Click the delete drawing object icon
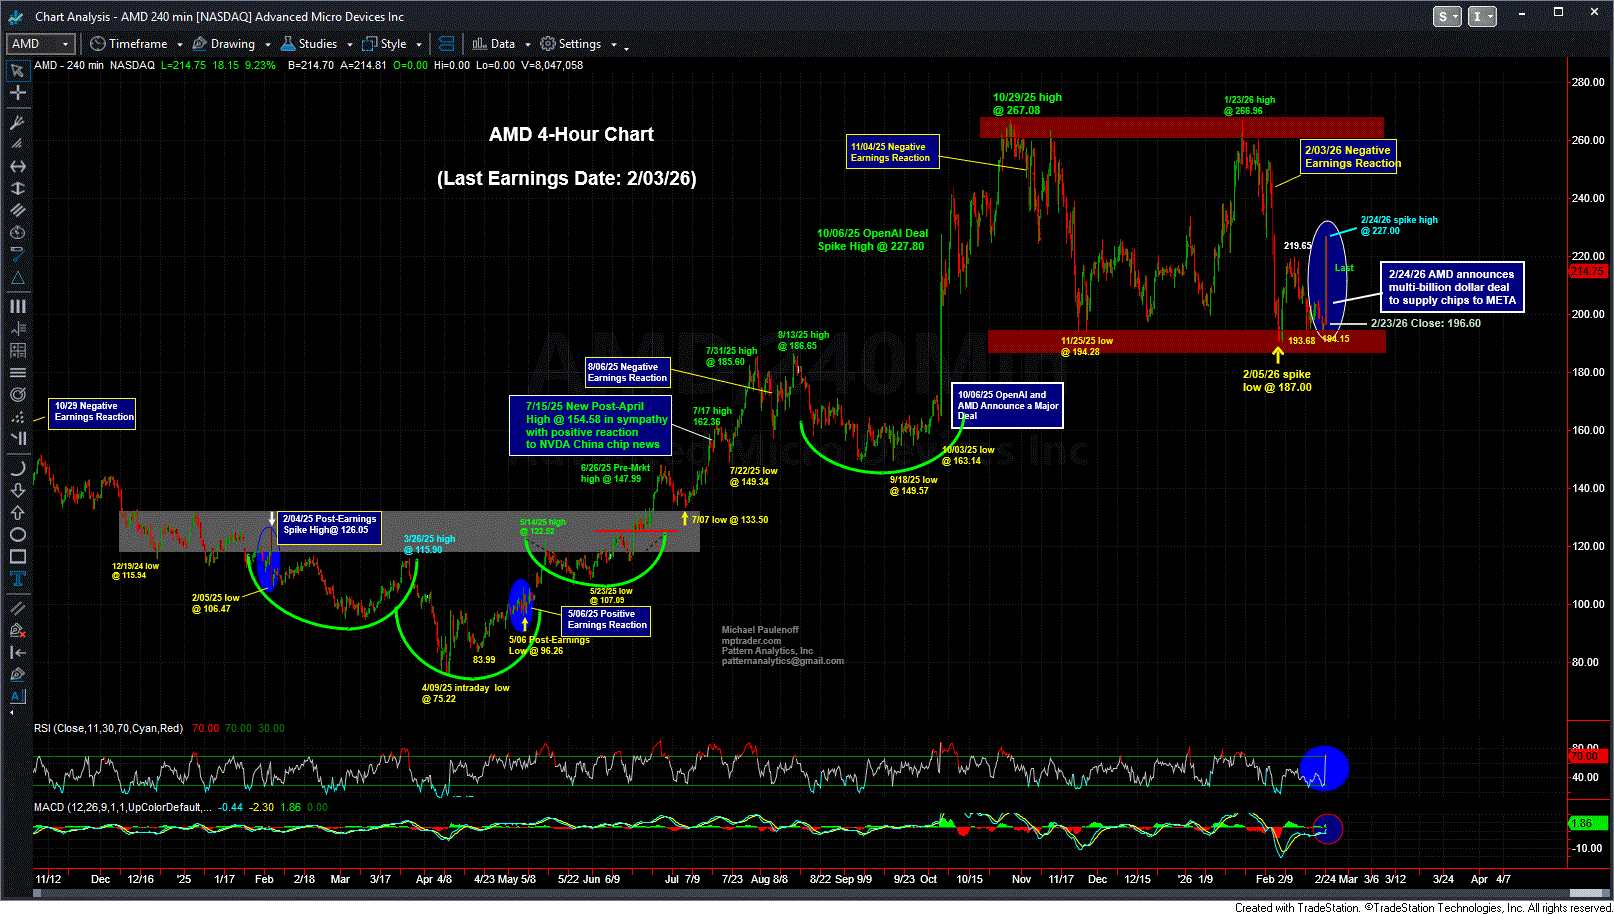 tap(17, 630)
